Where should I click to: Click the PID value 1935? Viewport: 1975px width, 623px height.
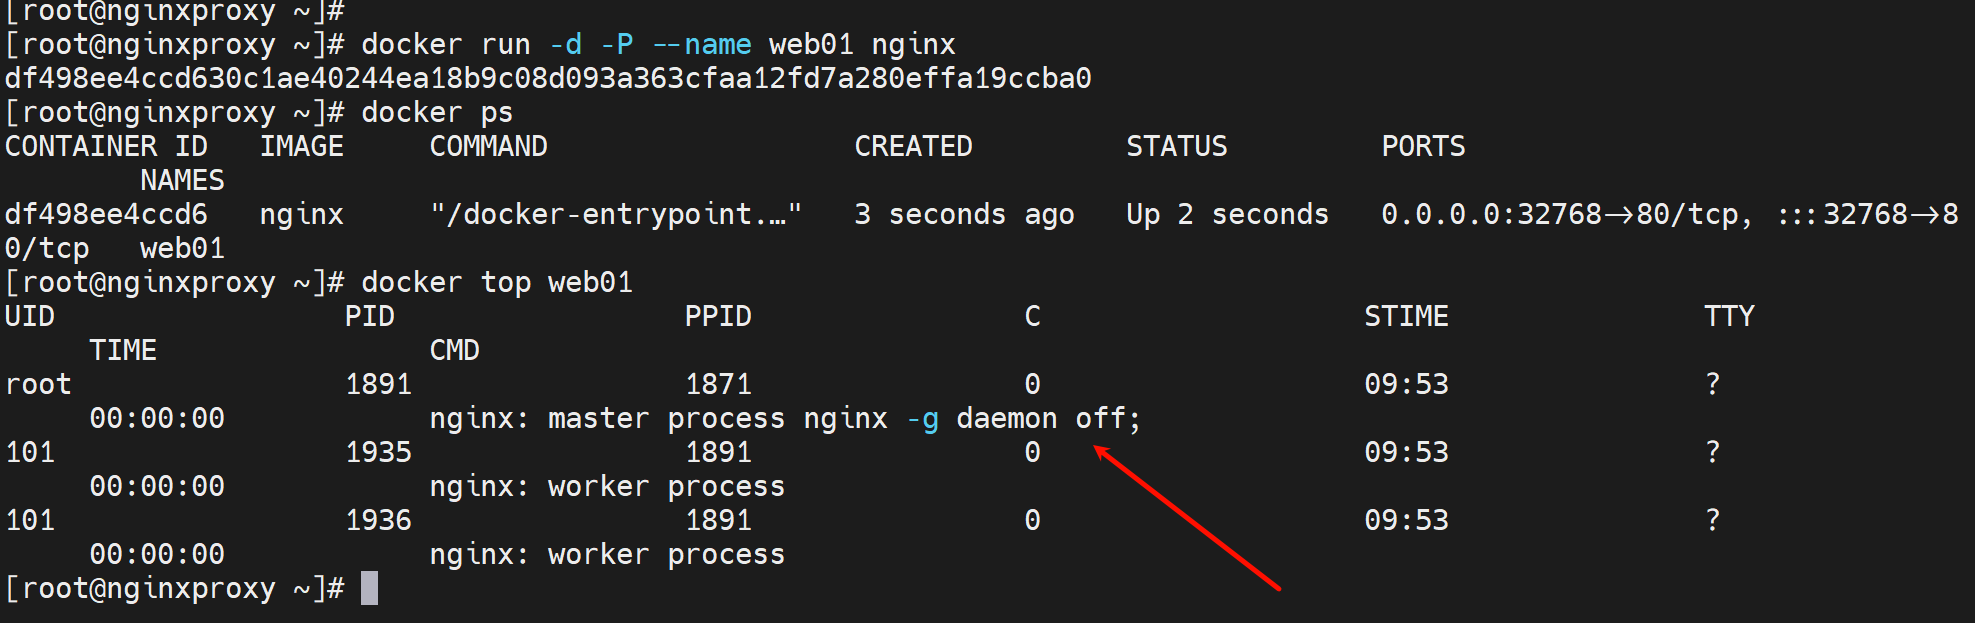click(x=378, y=452)
